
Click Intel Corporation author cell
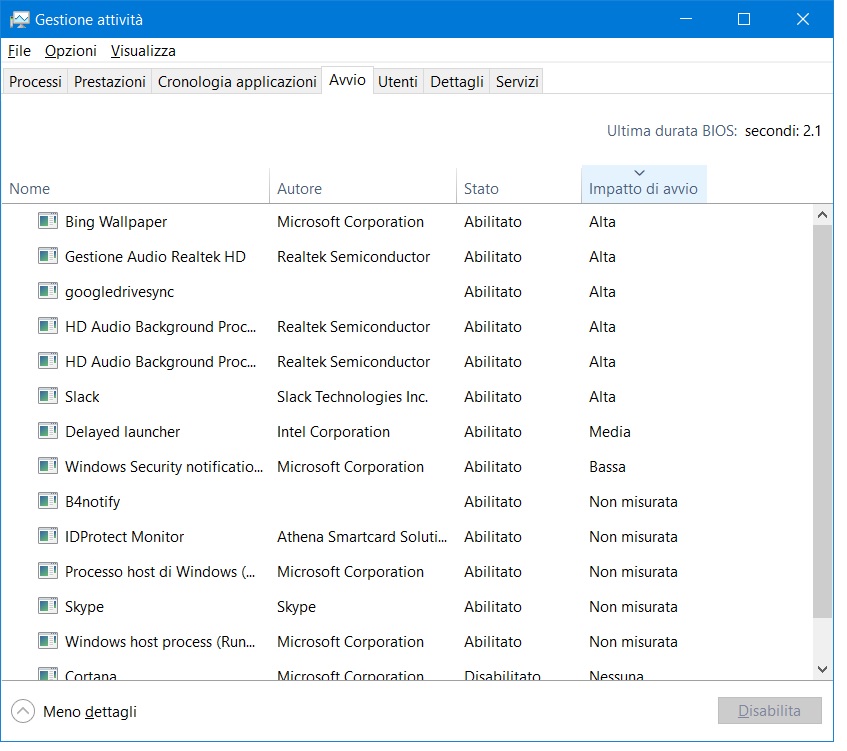(x=333, y=432)
